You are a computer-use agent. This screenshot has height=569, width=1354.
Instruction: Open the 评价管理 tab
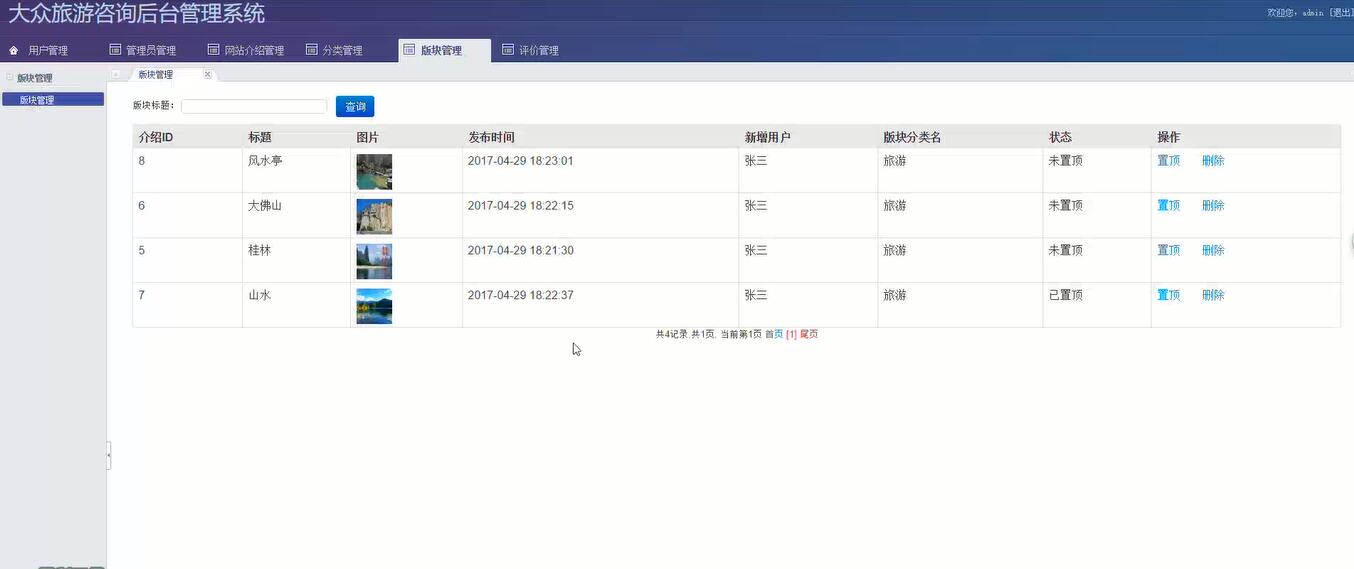[530, 50]
